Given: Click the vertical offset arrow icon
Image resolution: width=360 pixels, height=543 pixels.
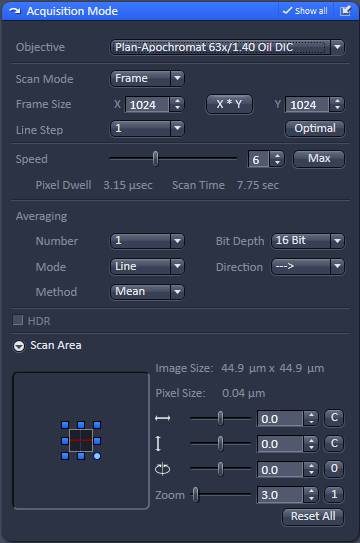Looking at the screenshot, I should (x=158, y=443).
